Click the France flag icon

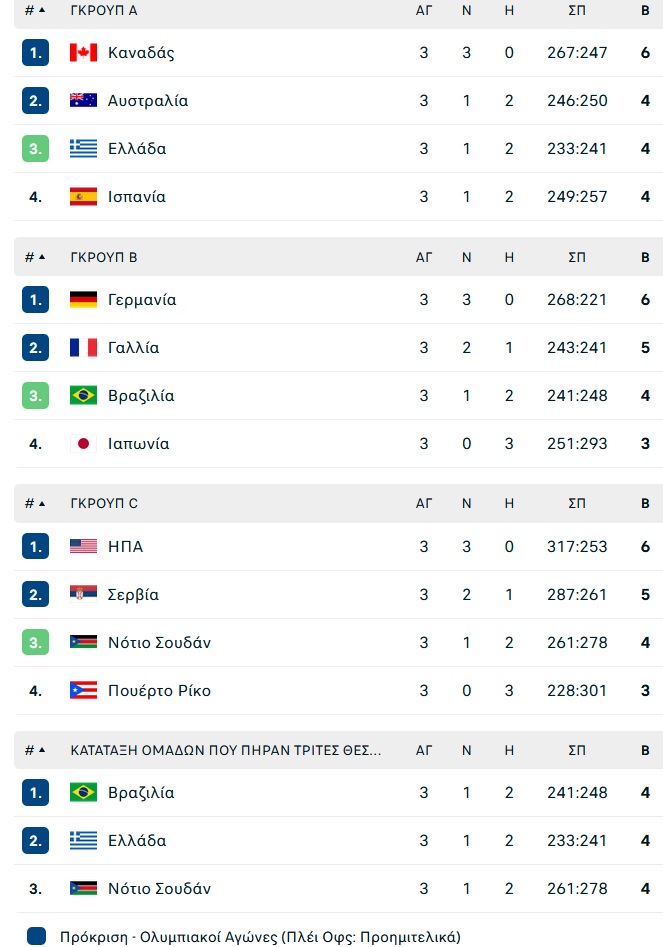coord(83,347)
